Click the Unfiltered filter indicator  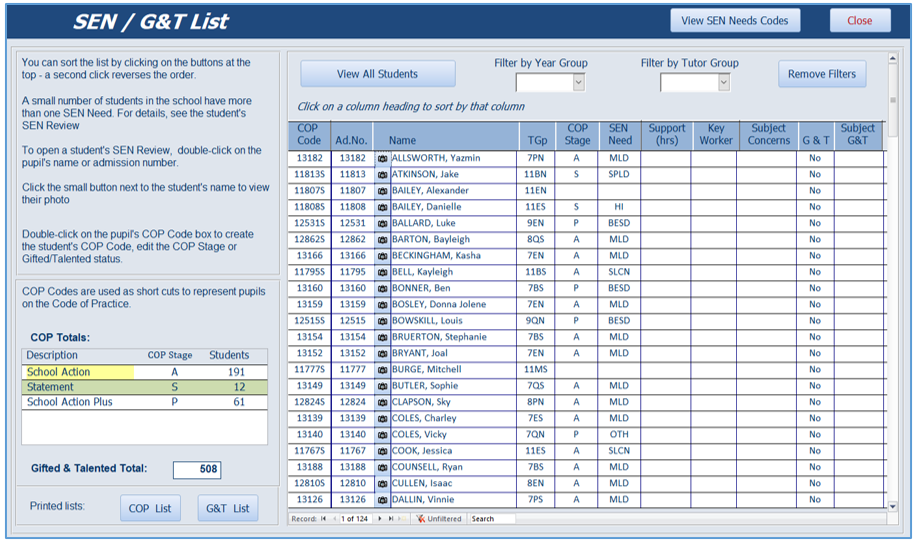point(439,519)
